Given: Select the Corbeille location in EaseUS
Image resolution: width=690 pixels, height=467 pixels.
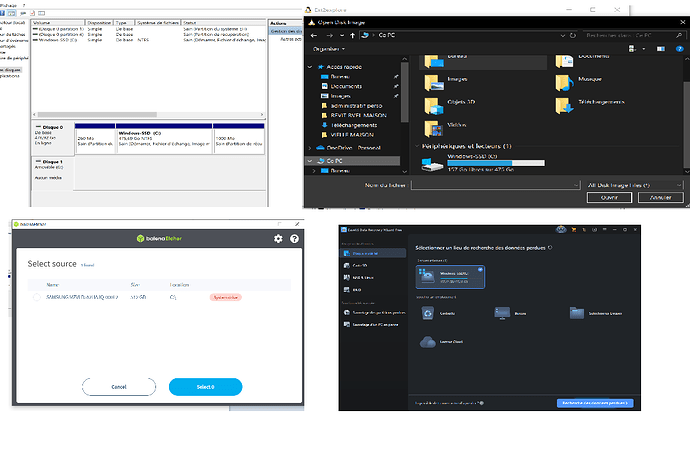Looking at the screenshot, I should pos(430,314).
